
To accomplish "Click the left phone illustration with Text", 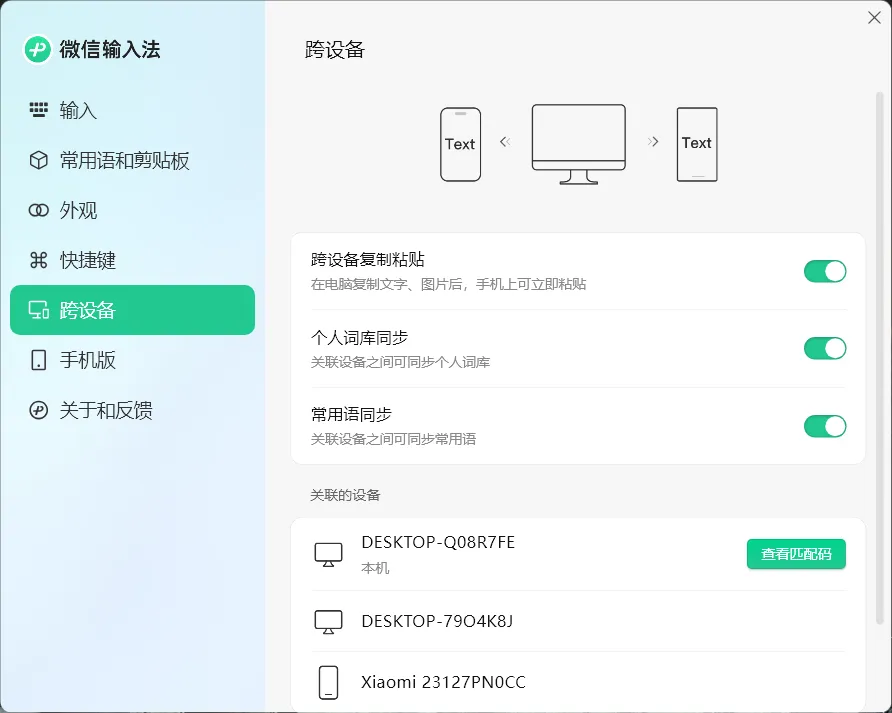I will click(461, 145).
